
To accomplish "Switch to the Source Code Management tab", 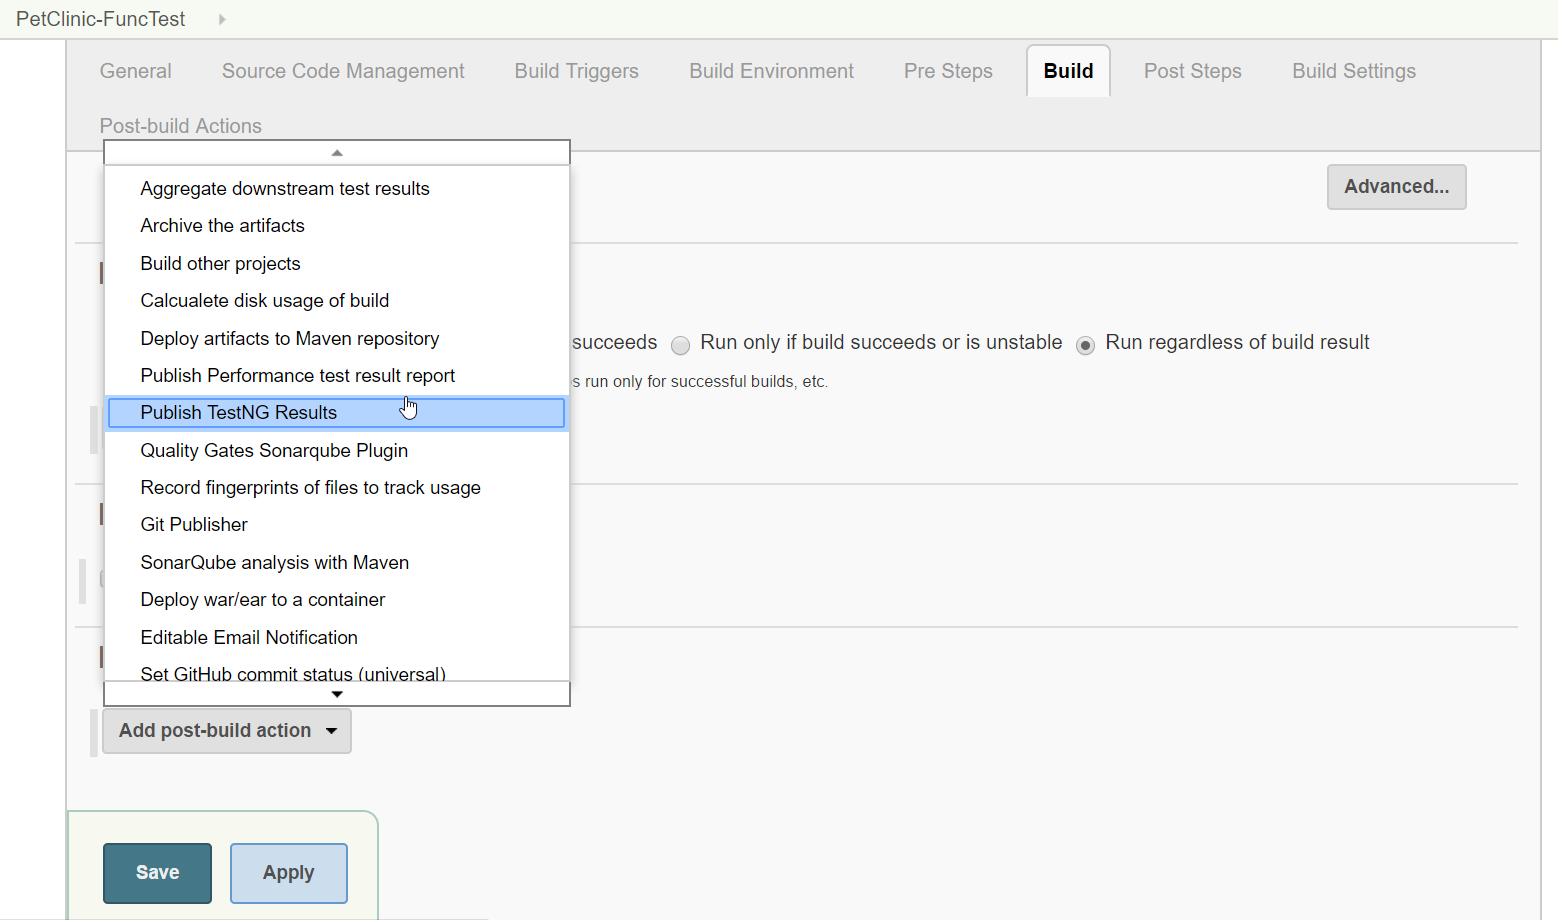I will pos(343,71).
